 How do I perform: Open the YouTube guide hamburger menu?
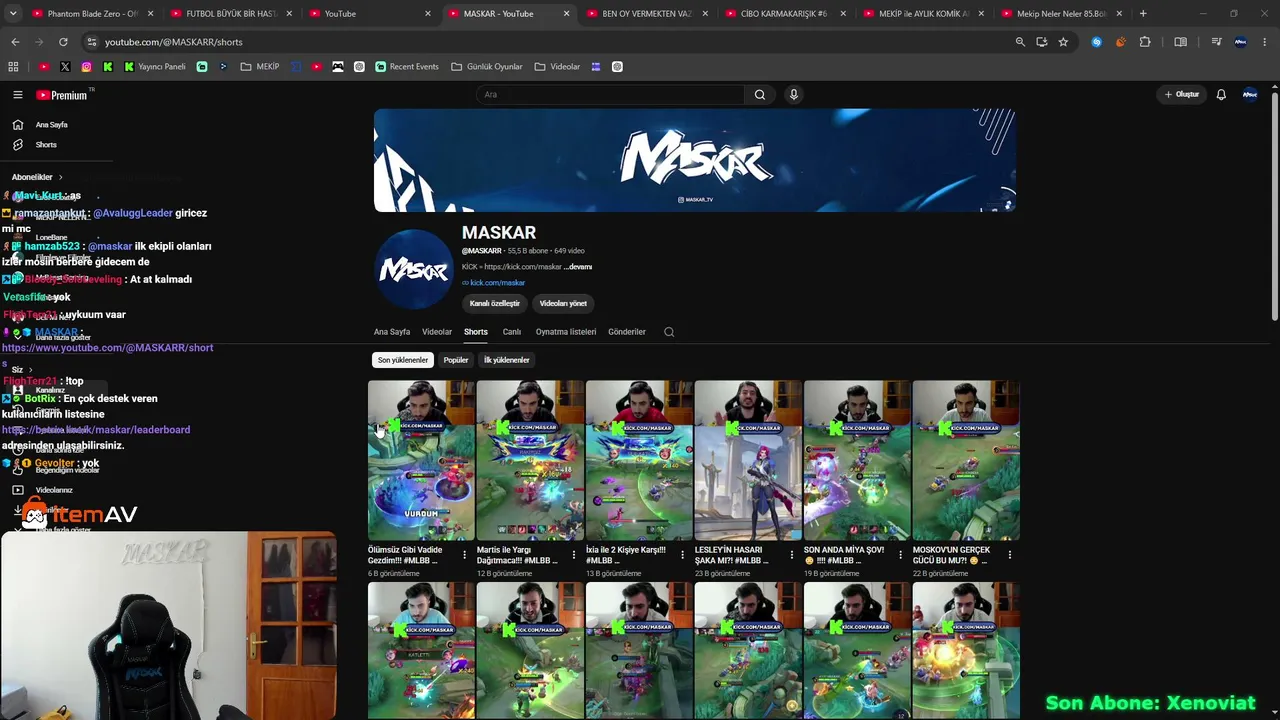[x=18, y=95]
